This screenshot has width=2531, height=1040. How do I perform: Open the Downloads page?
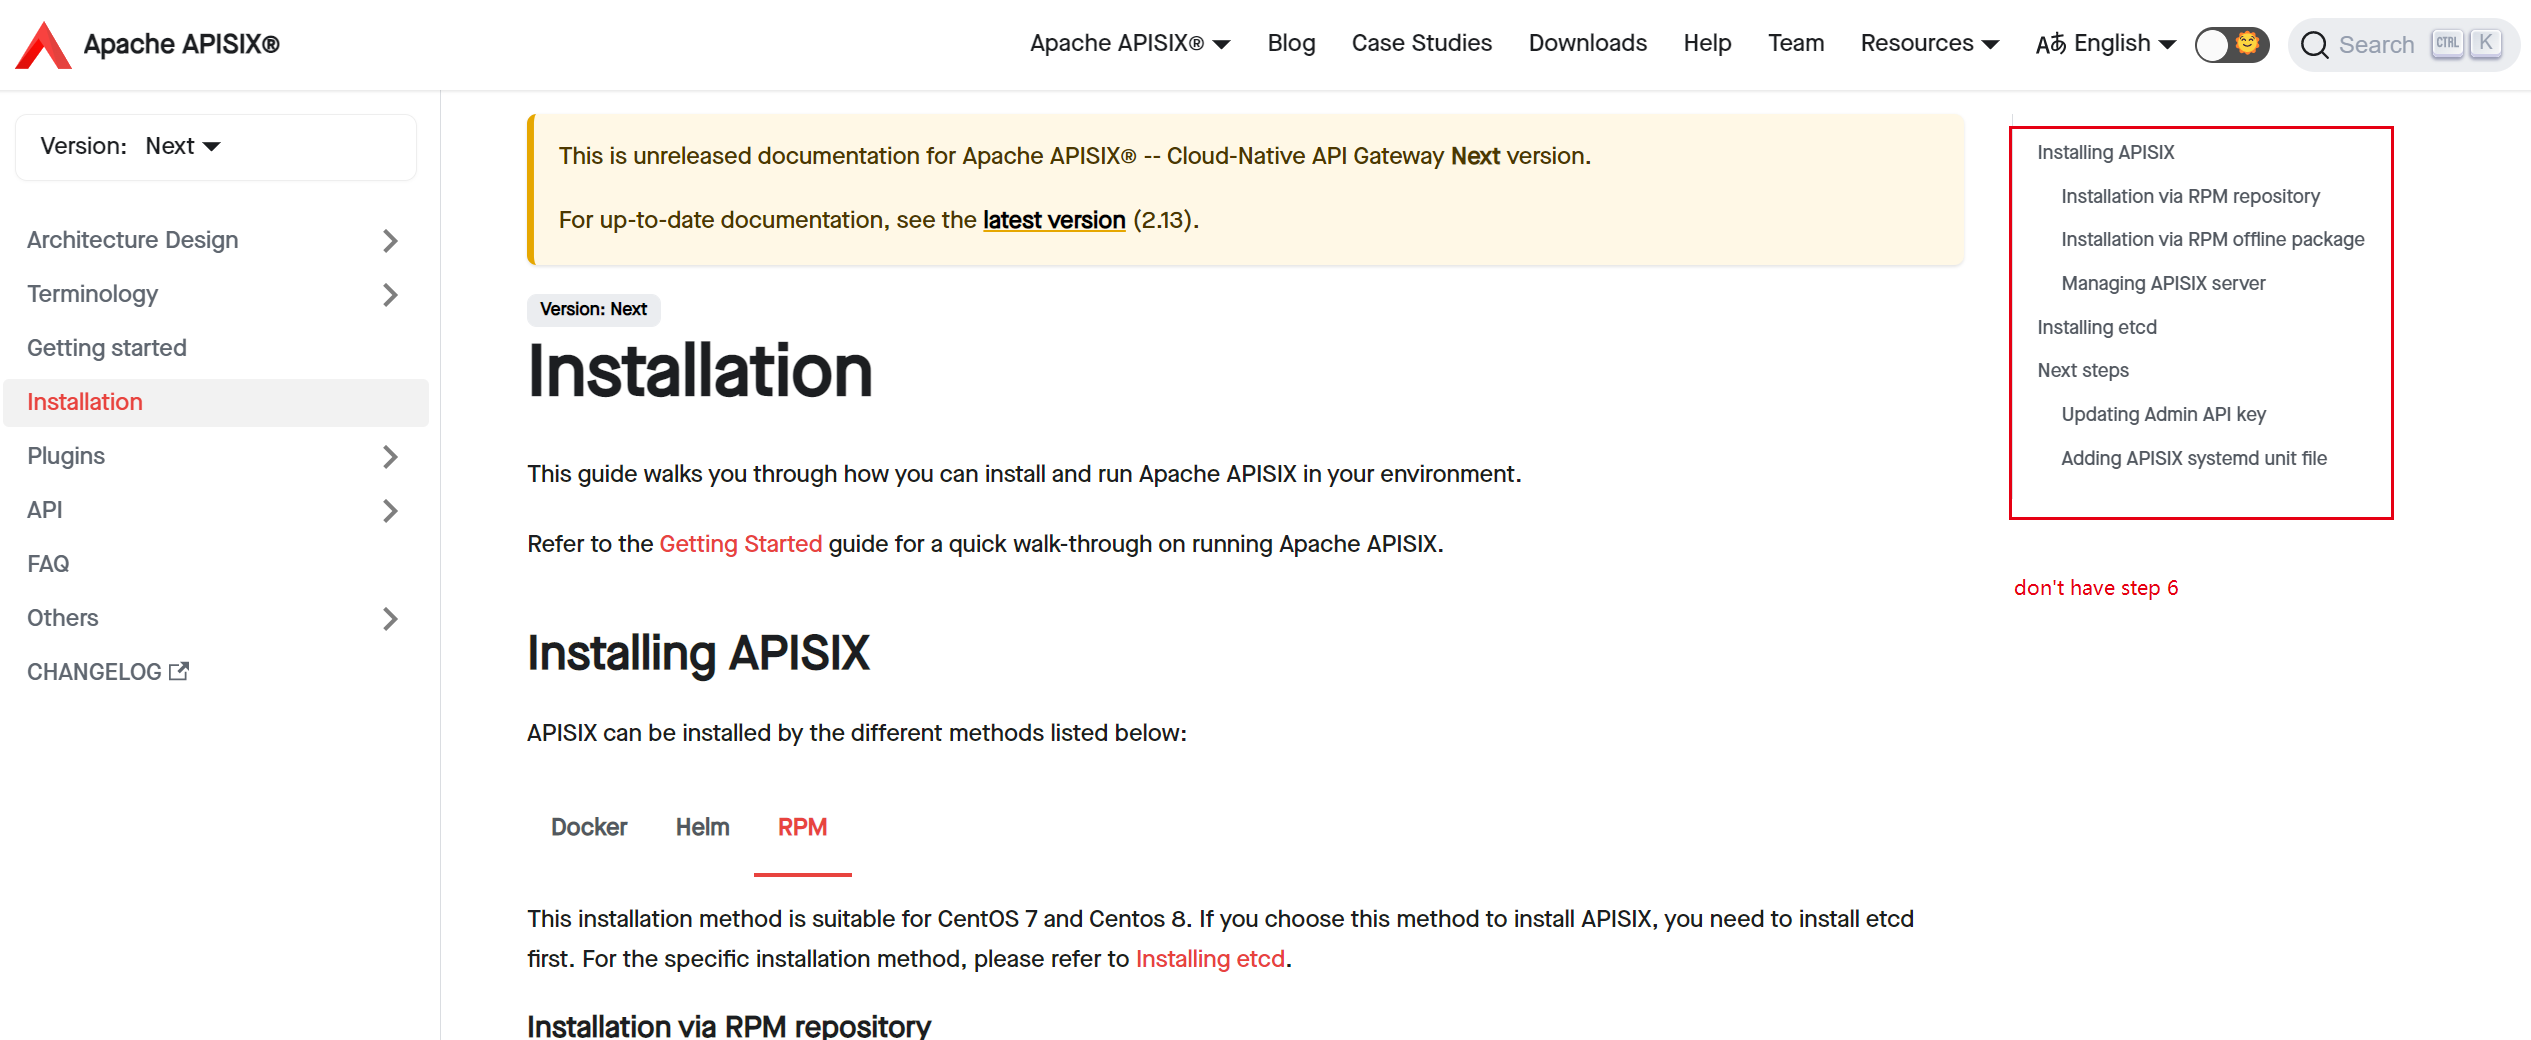[1587, 43]
